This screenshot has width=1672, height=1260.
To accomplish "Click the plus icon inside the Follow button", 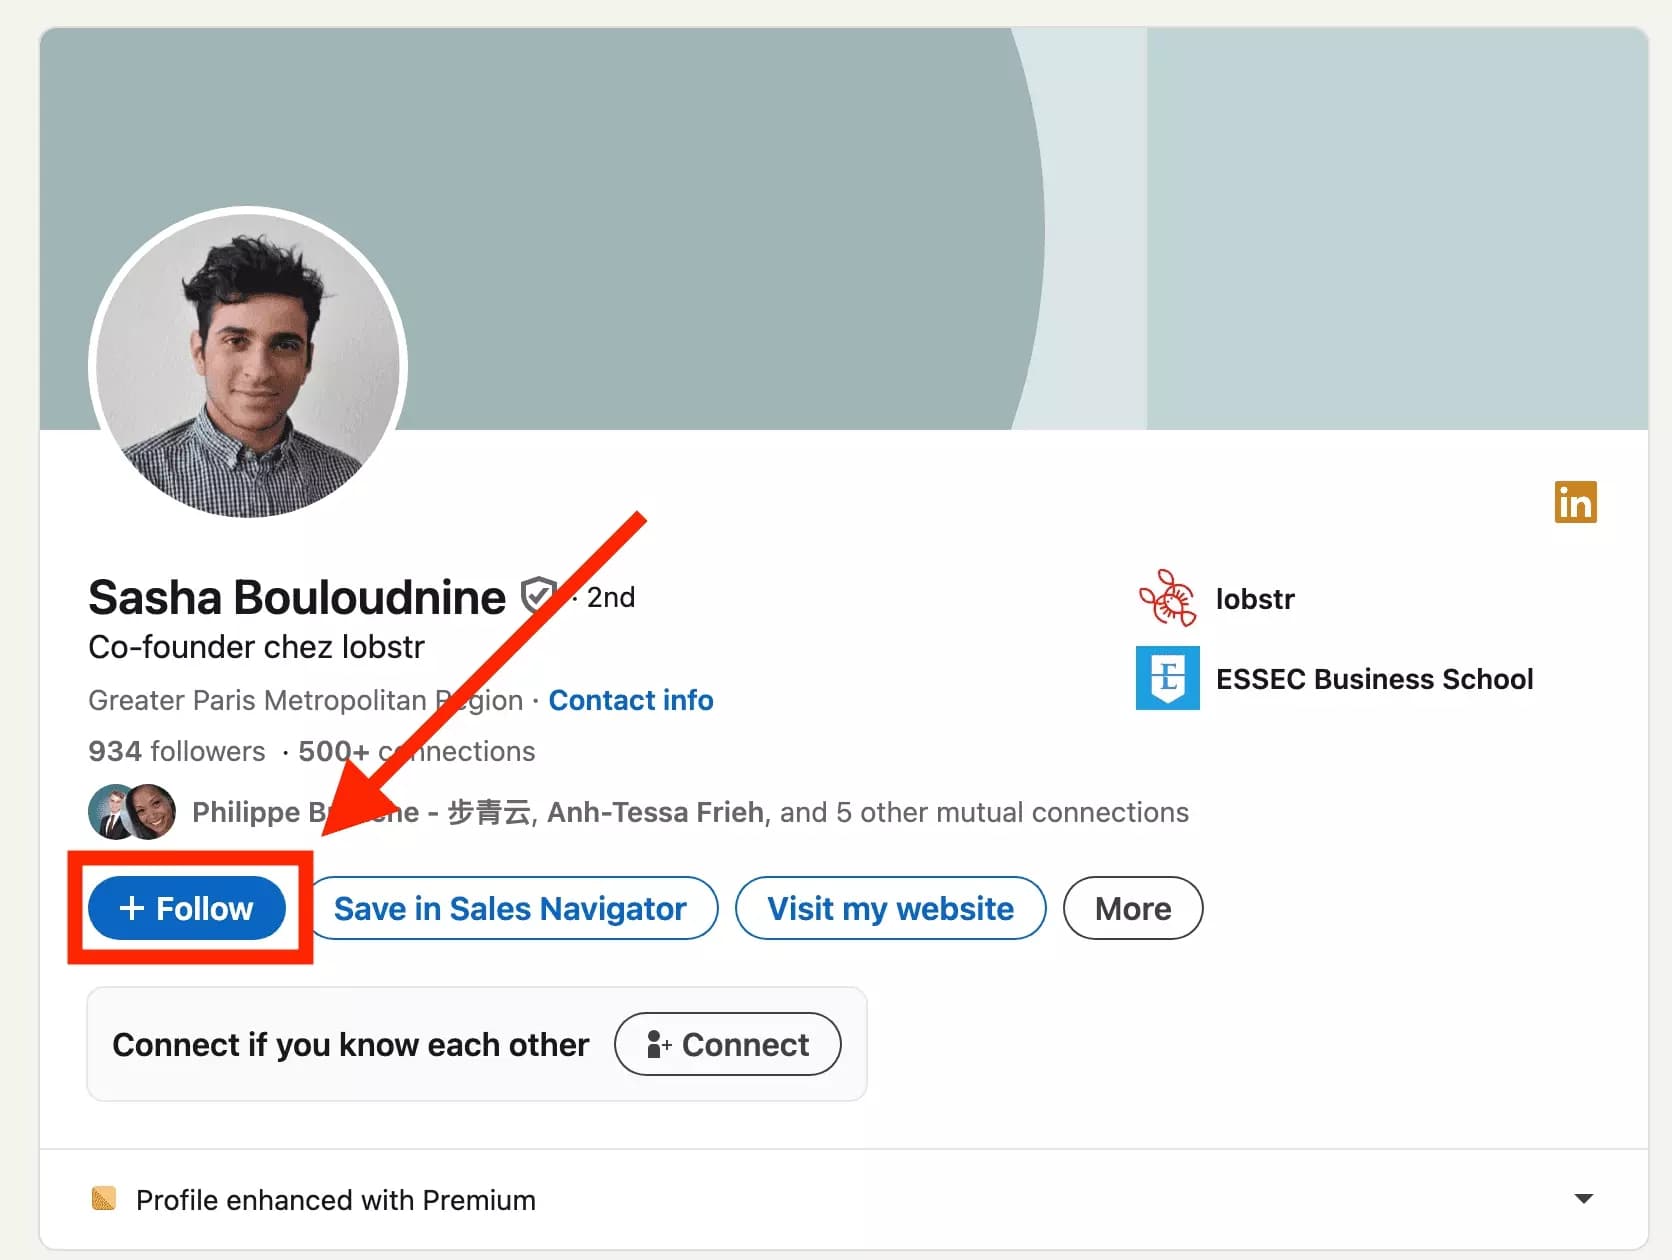I will tap(133, 908).
